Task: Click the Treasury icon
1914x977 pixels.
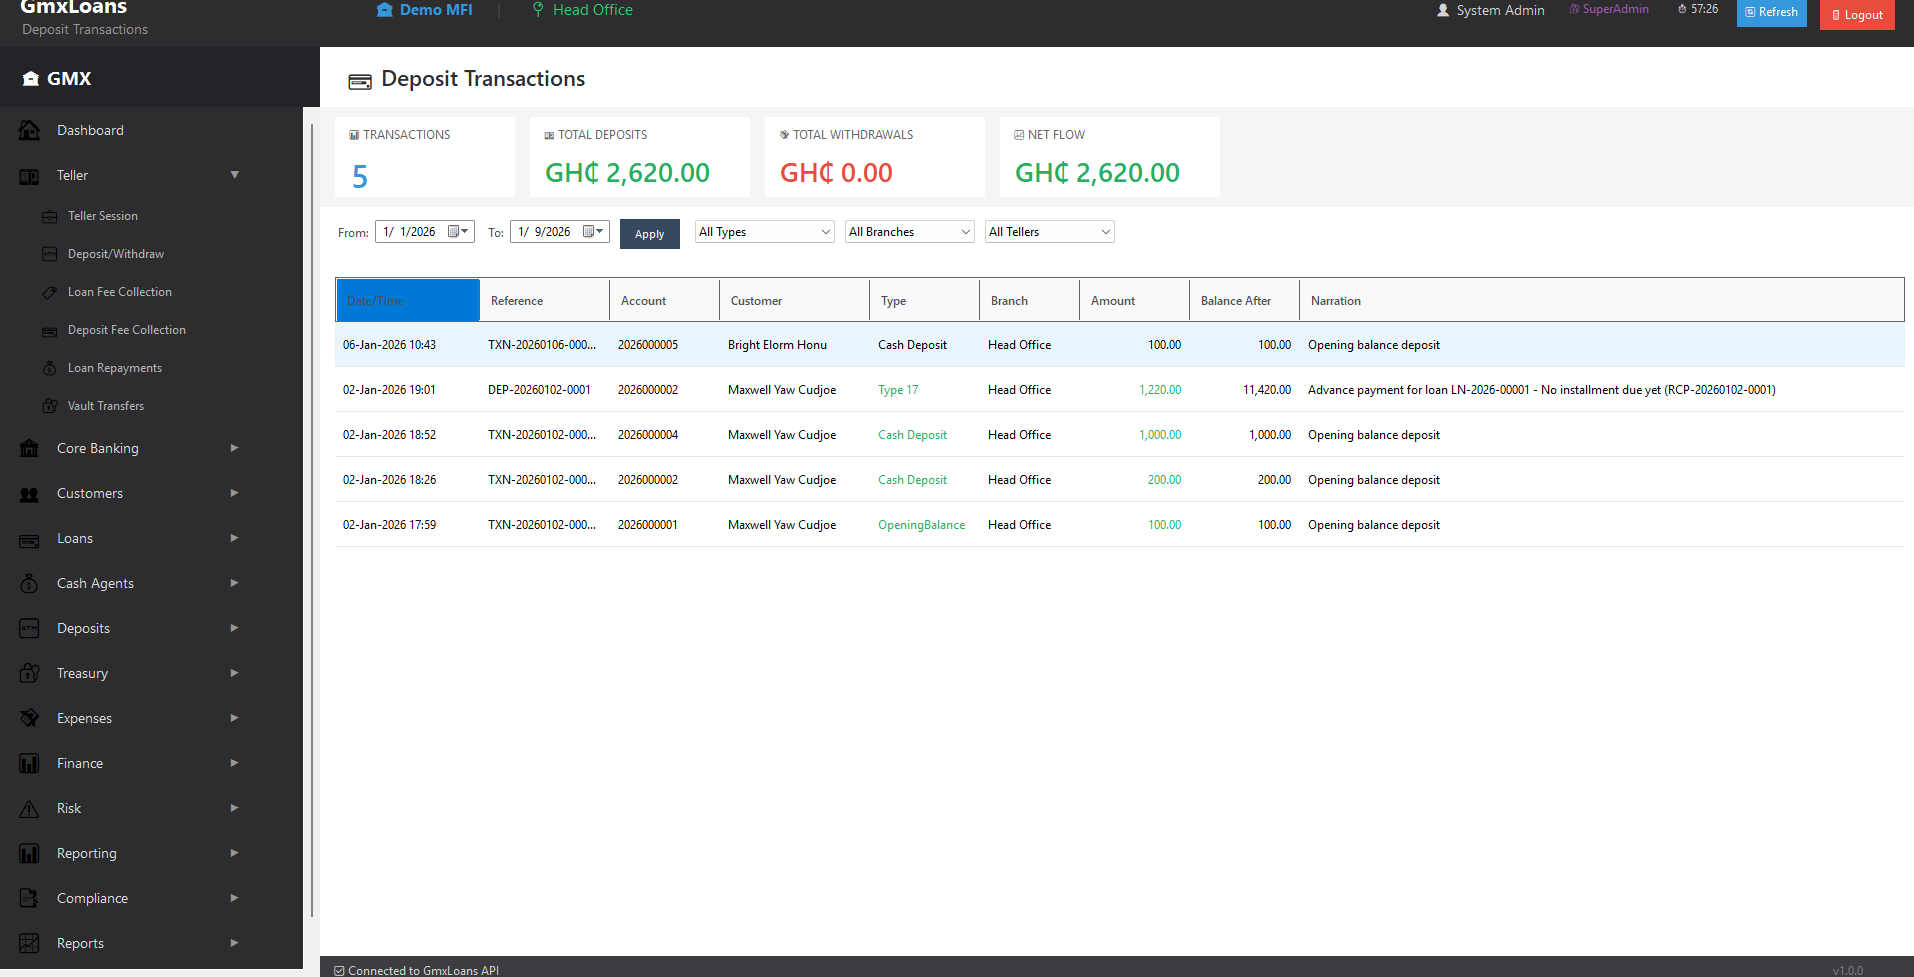Action: (29, 673)
